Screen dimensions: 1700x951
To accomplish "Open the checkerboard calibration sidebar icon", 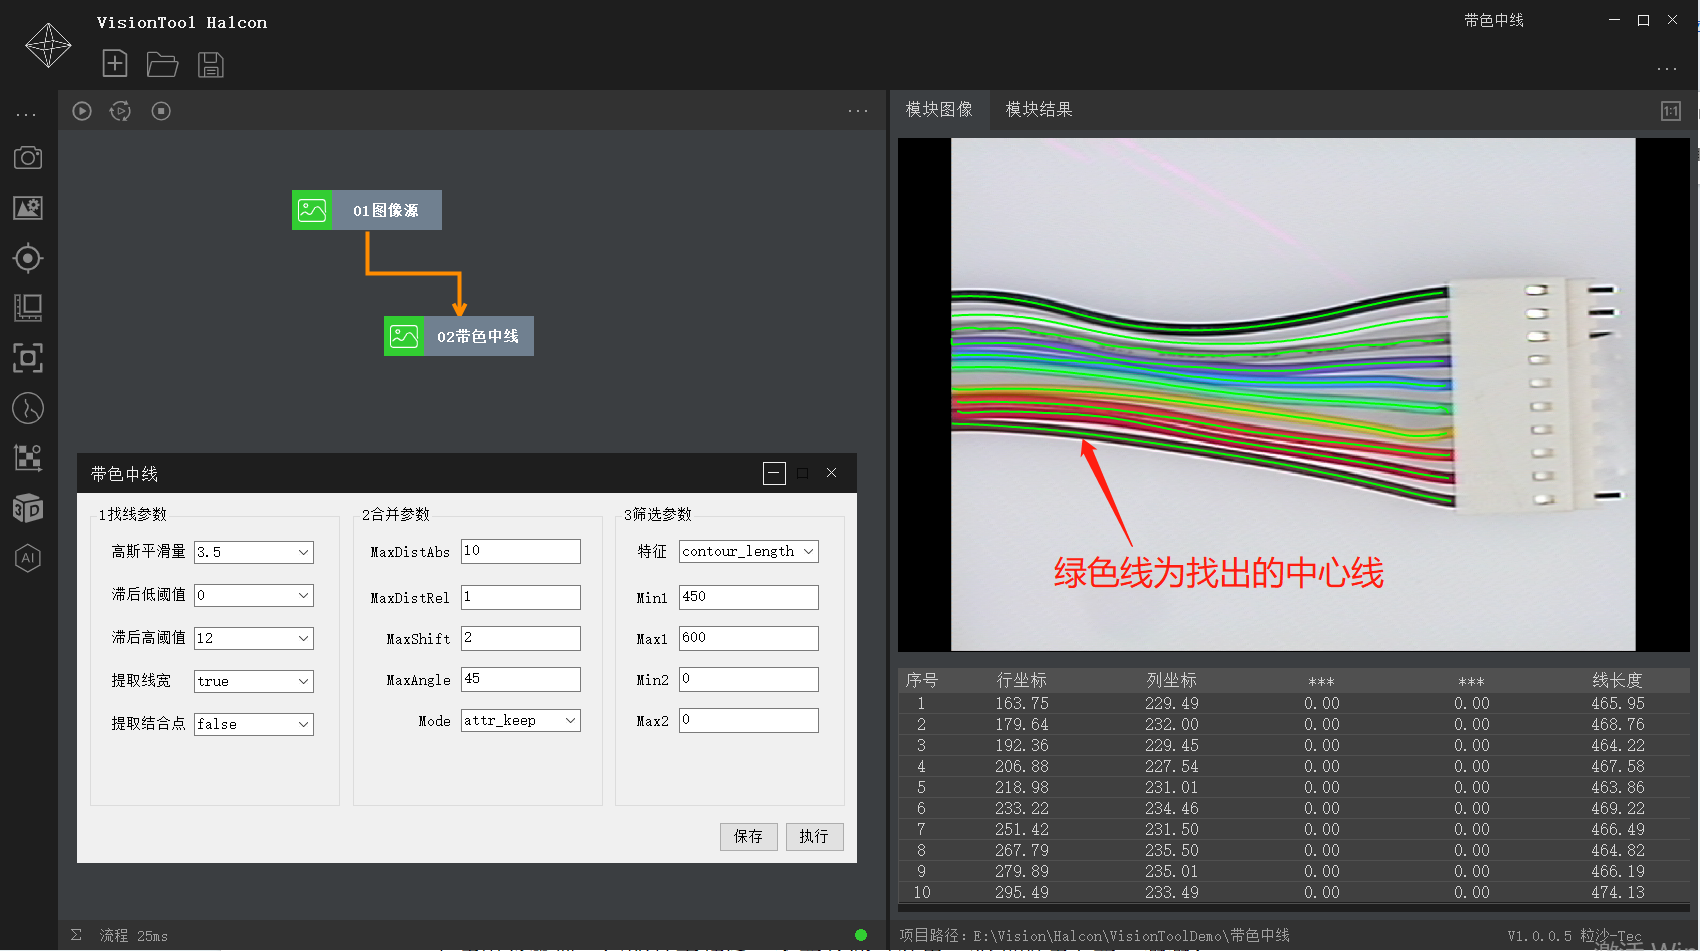I will (28, 458).
